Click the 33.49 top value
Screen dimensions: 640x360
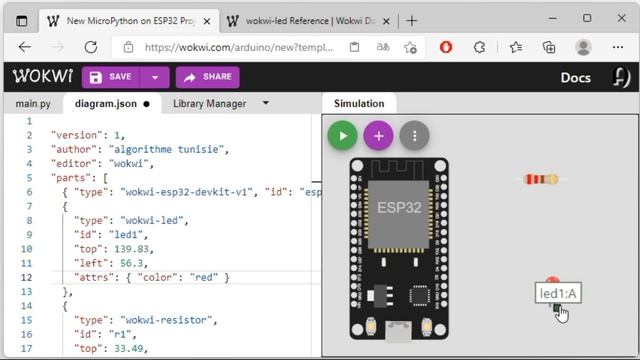pos(128,349)
